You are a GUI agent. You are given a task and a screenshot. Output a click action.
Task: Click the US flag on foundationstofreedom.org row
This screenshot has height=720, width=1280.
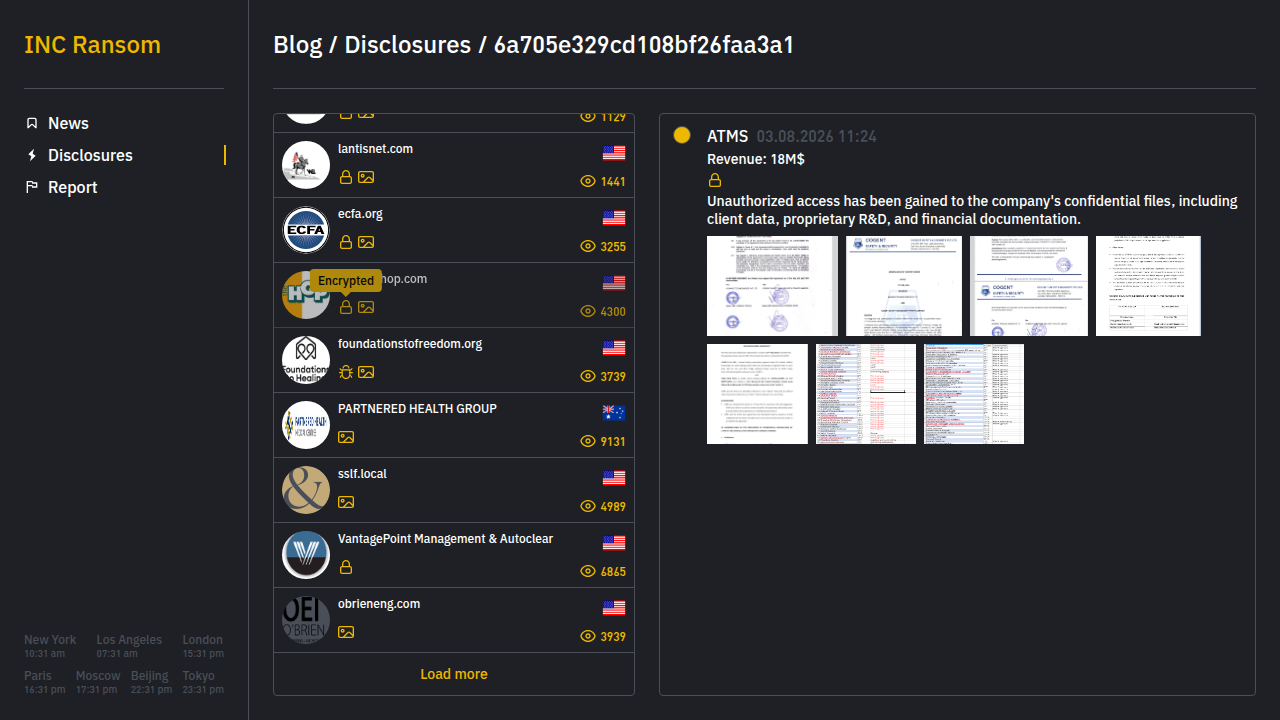[614, 348]
